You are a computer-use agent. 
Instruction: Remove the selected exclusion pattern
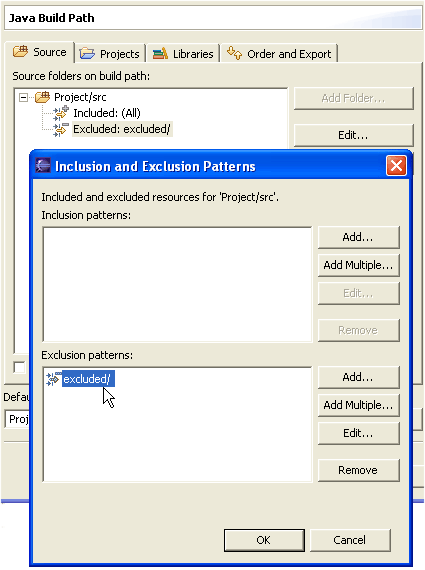(x=358, y=470)
